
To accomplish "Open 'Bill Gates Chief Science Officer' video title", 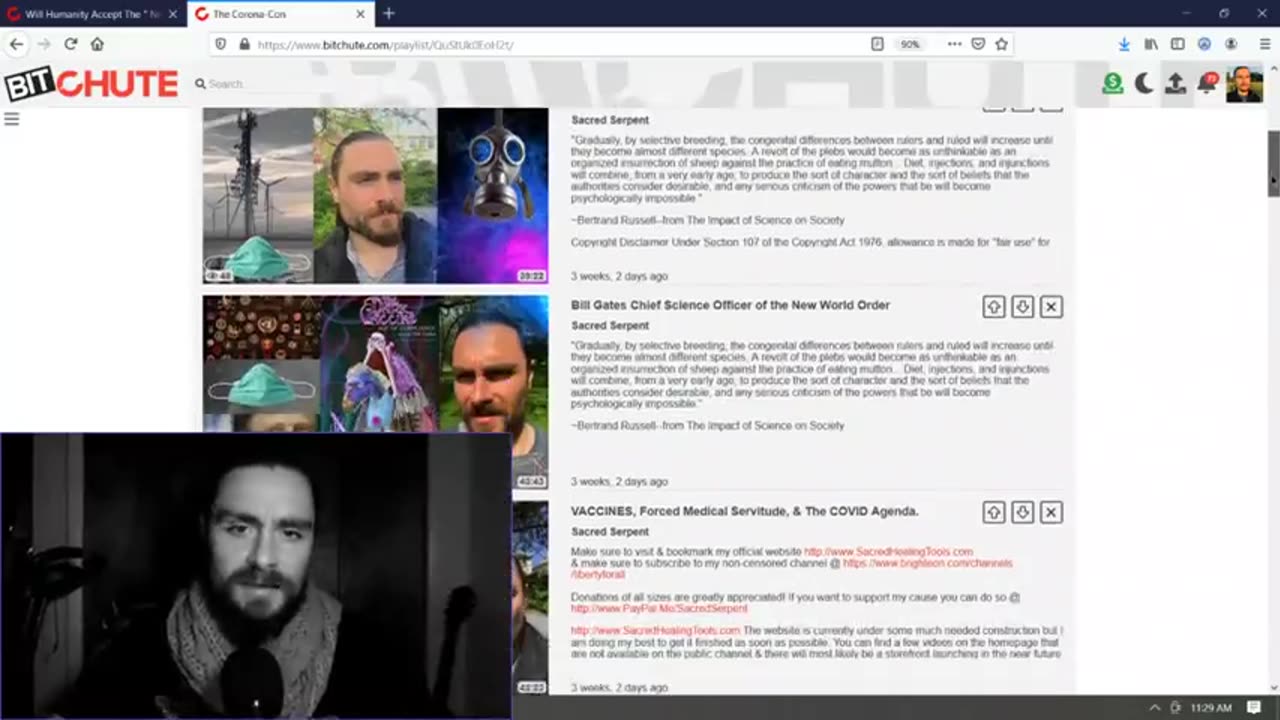I will click(730, 305).
